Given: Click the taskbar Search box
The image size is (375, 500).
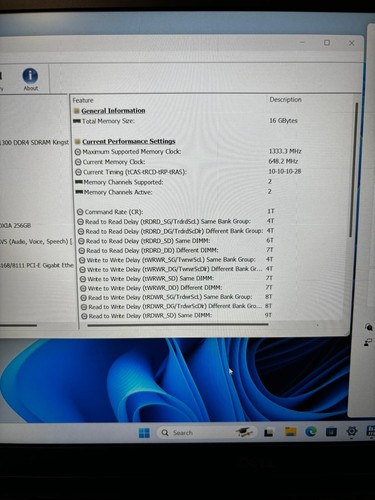Looking at the screenshot, I should pos(207,433).
